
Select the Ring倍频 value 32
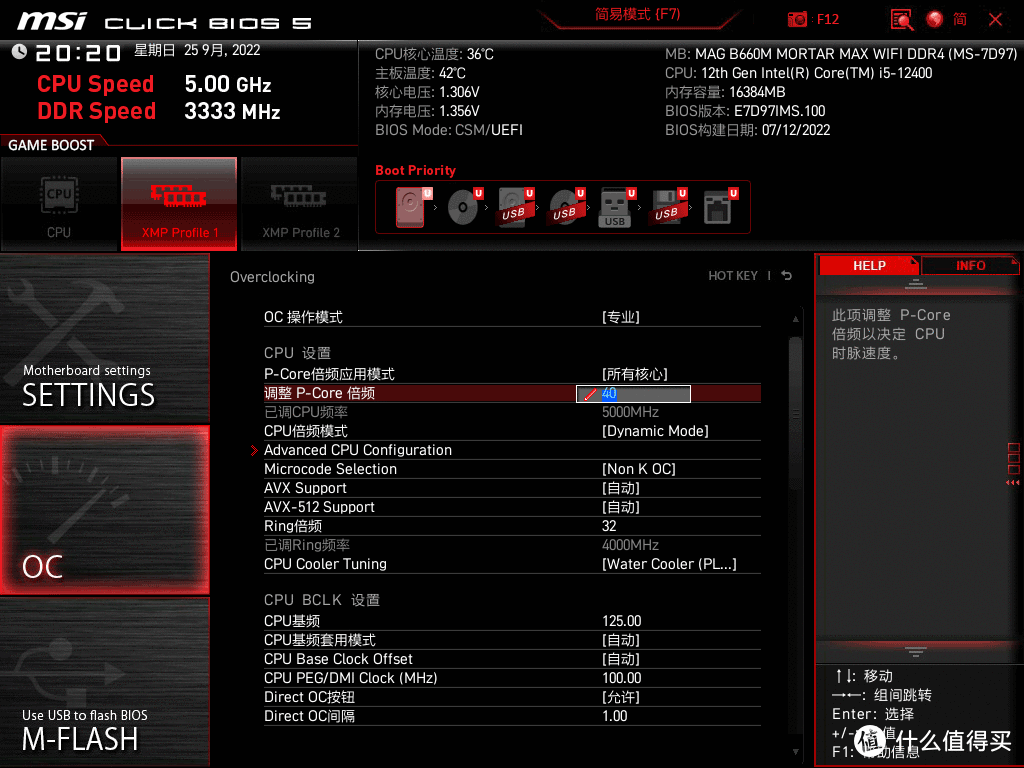[x=609, y=526]
